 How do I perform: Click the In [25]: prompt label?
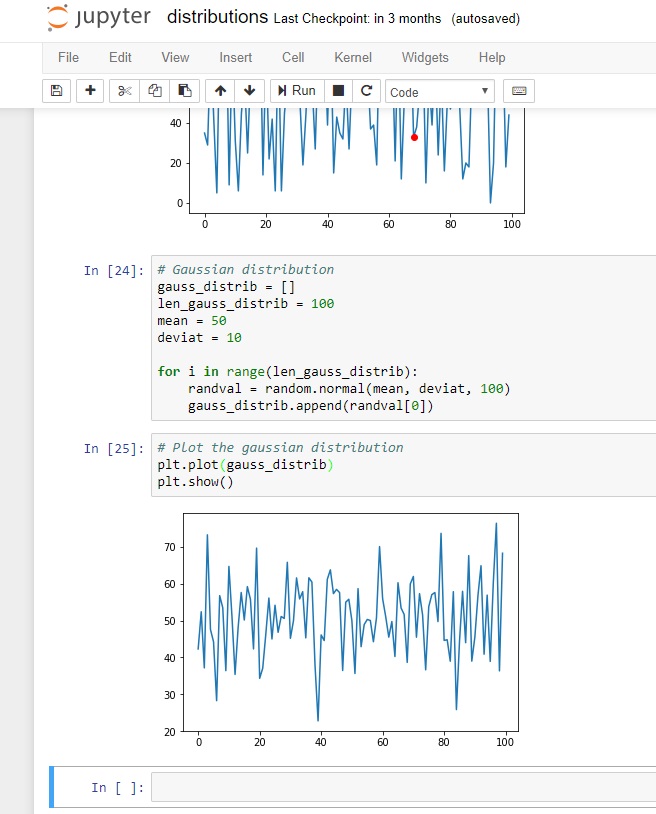coord(114,449)
